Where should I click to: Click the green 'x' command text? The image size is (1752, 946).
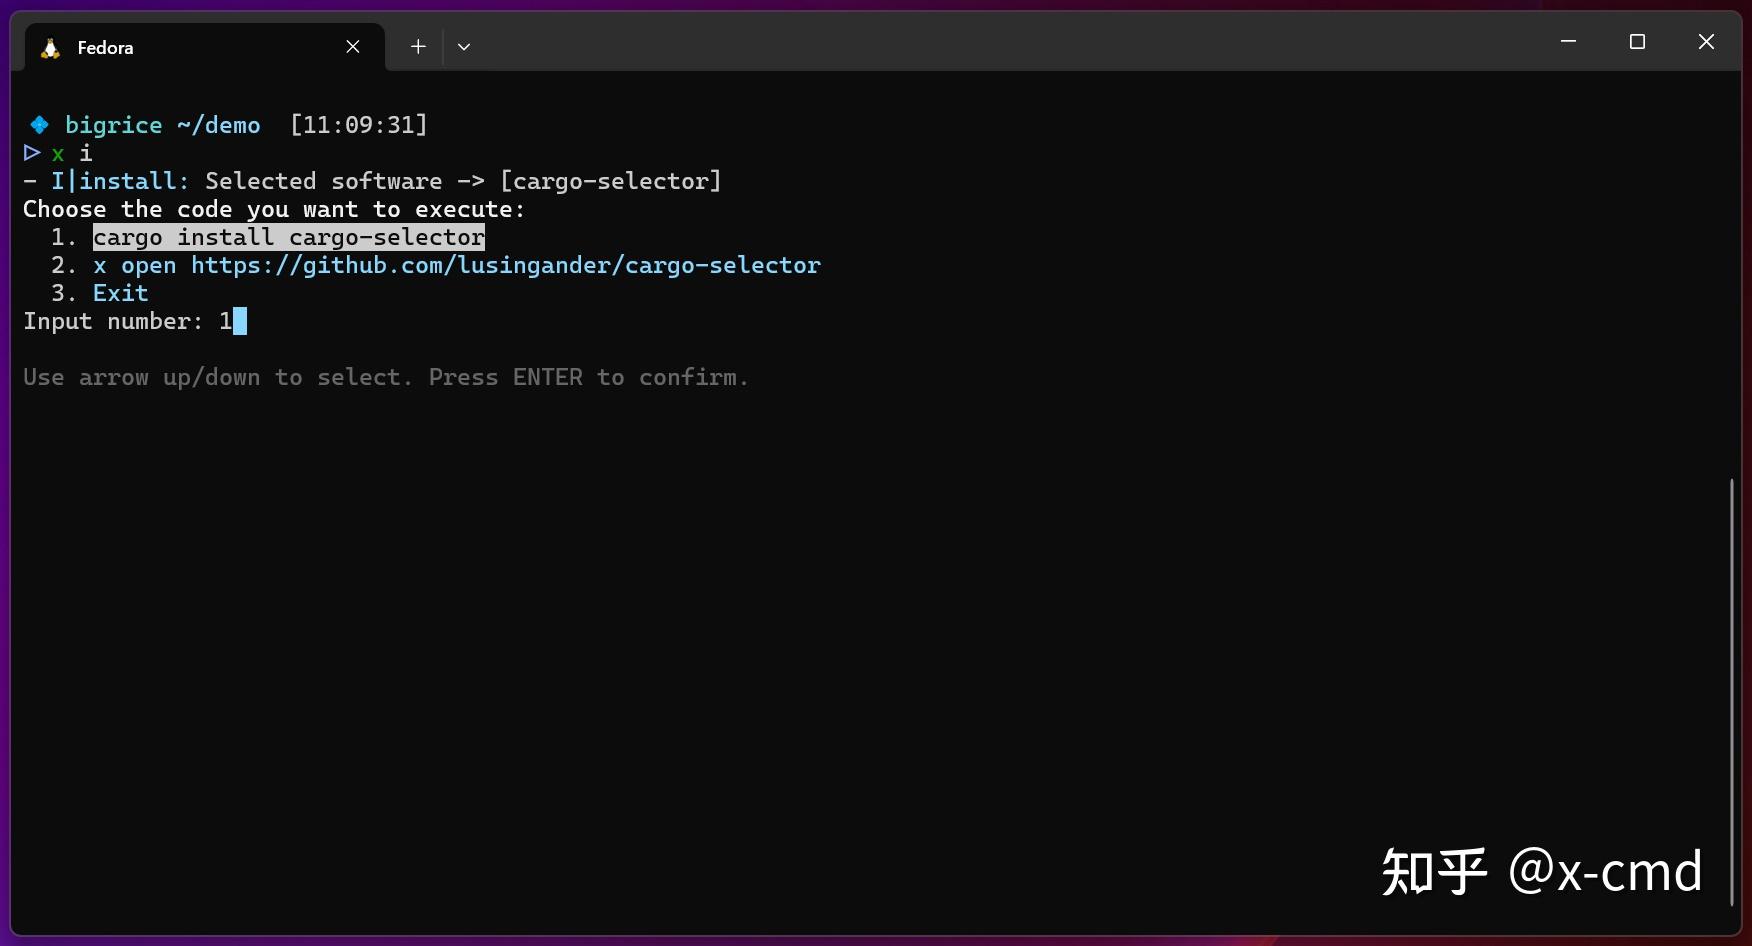point(58,153)
